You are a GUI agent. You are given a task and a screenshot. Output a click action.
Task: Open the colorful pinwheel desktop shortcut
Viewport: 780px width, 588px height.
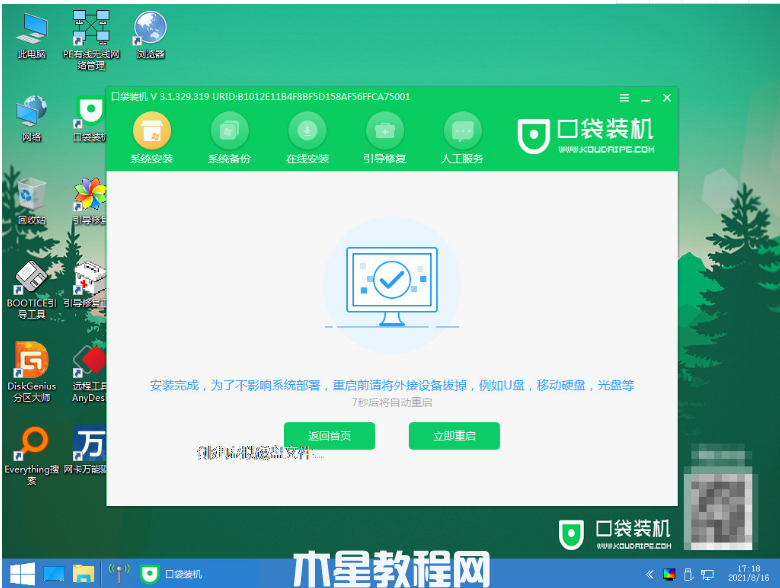click(x=90, y=201)
